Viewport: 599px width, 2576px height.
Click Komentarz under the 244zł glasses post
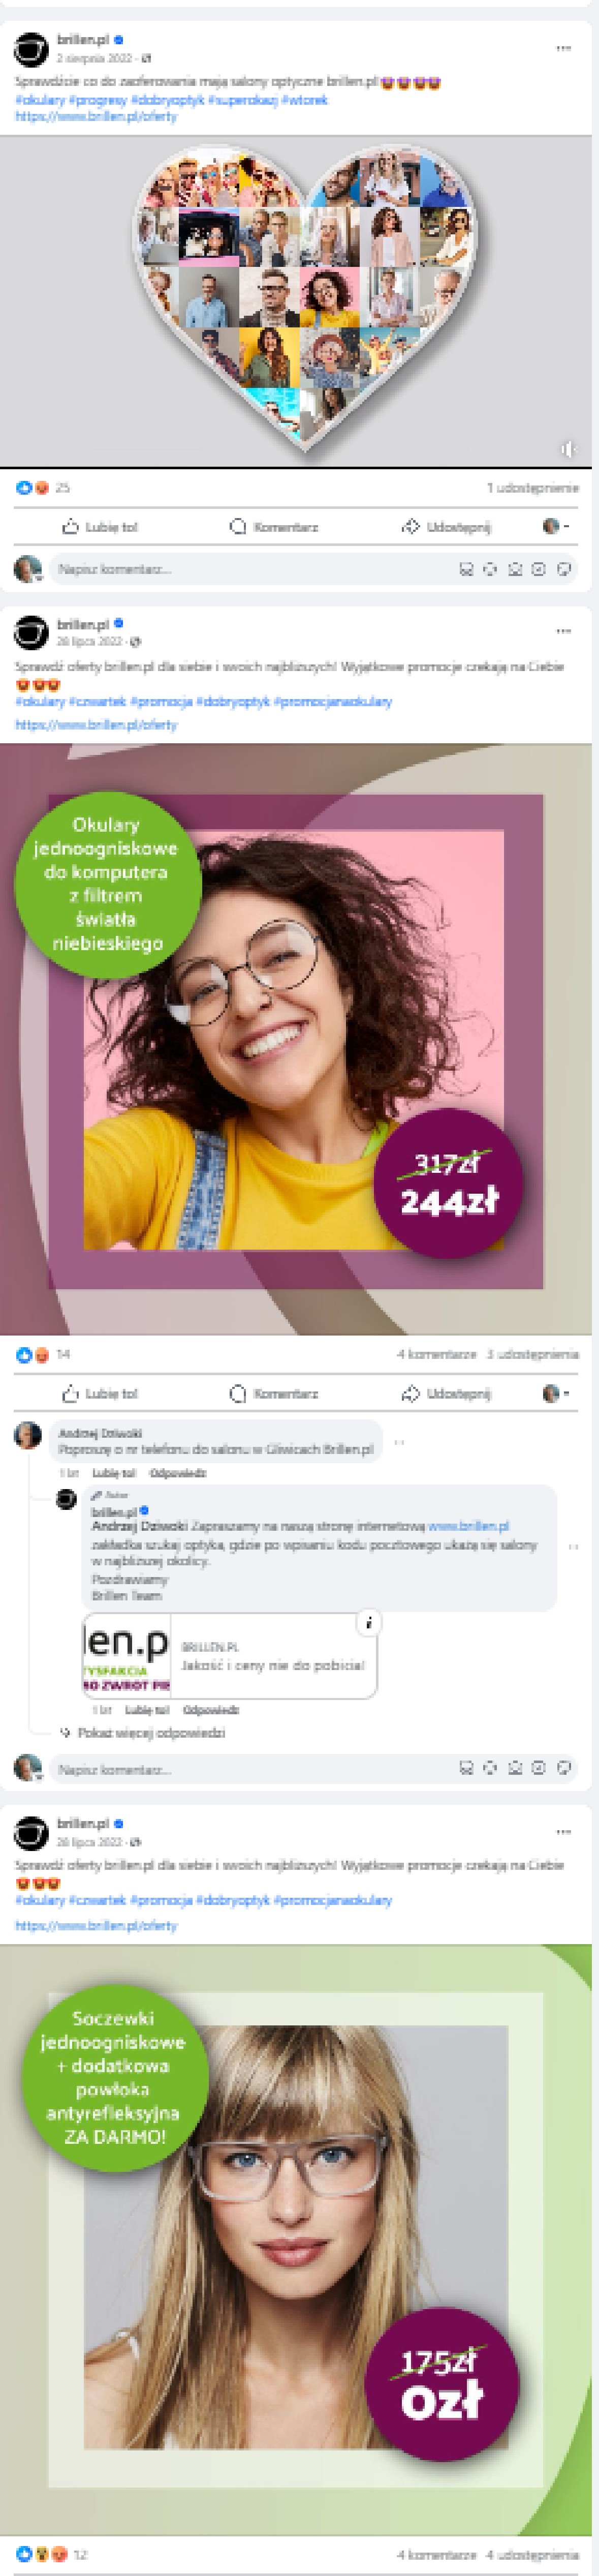click(274, 1393)
